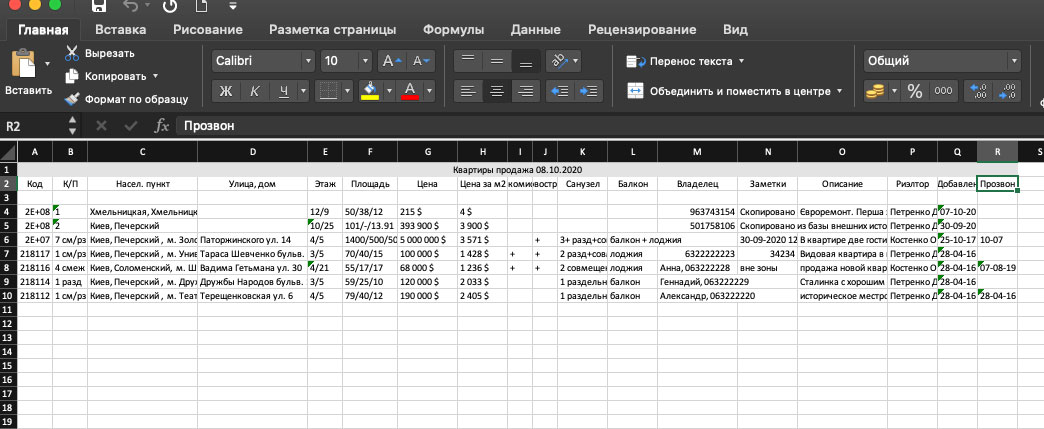The height and width of the screenshot is (429, 1044).
Task: Click the yellow fill color swatch
Action: click(369, 91)
